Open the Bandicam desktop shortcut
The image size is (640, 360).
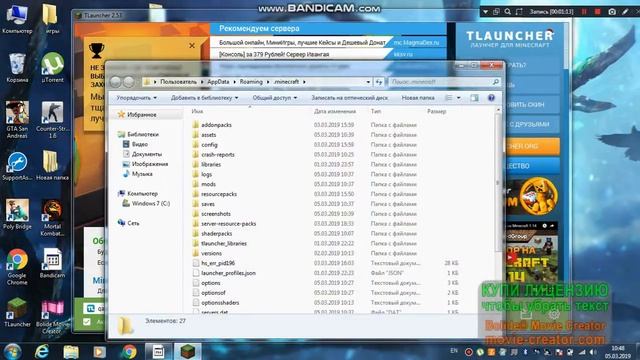click(x=52, y=263)
